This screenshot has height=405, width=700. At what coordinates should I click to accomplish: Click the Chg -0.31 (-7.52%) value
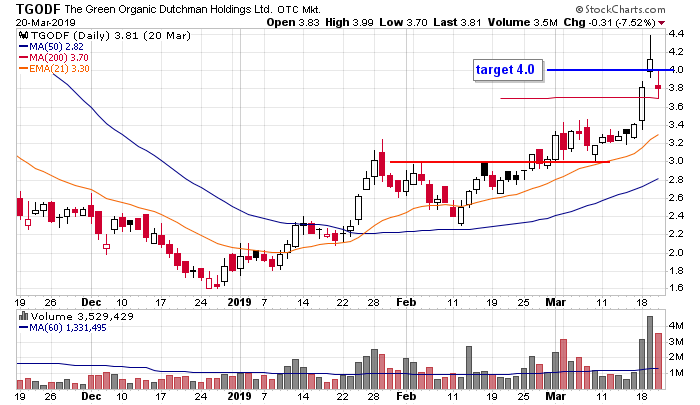tap(609, 22)
